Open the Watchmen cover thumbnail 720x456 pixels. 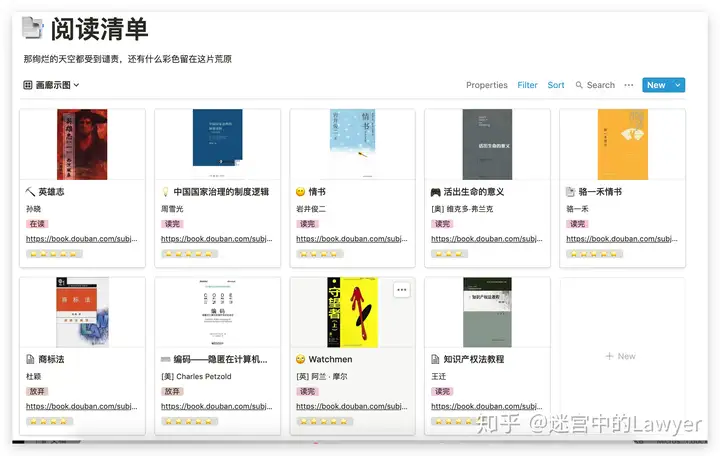click(353, 312)
